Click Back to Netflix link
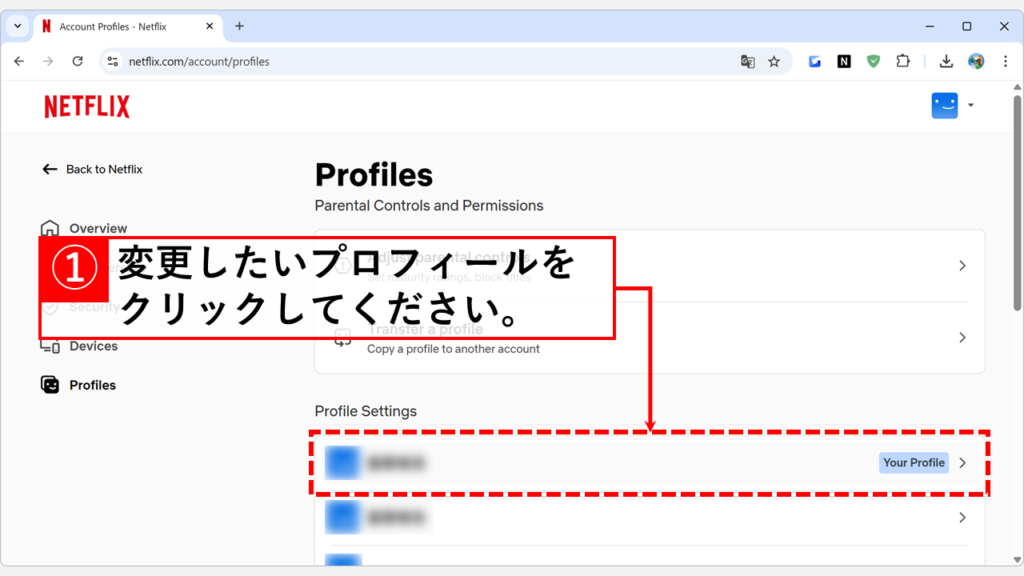Viewport: 1024px width, 576px height. pos(92,169)
